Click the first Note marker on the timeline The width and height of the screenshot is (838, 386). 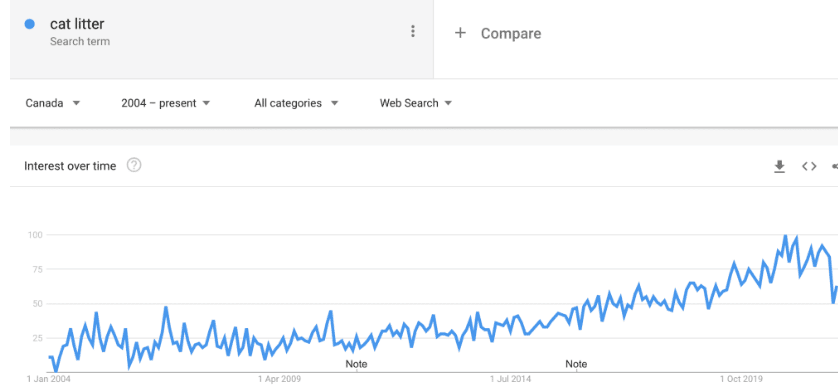tap(356, 364)
